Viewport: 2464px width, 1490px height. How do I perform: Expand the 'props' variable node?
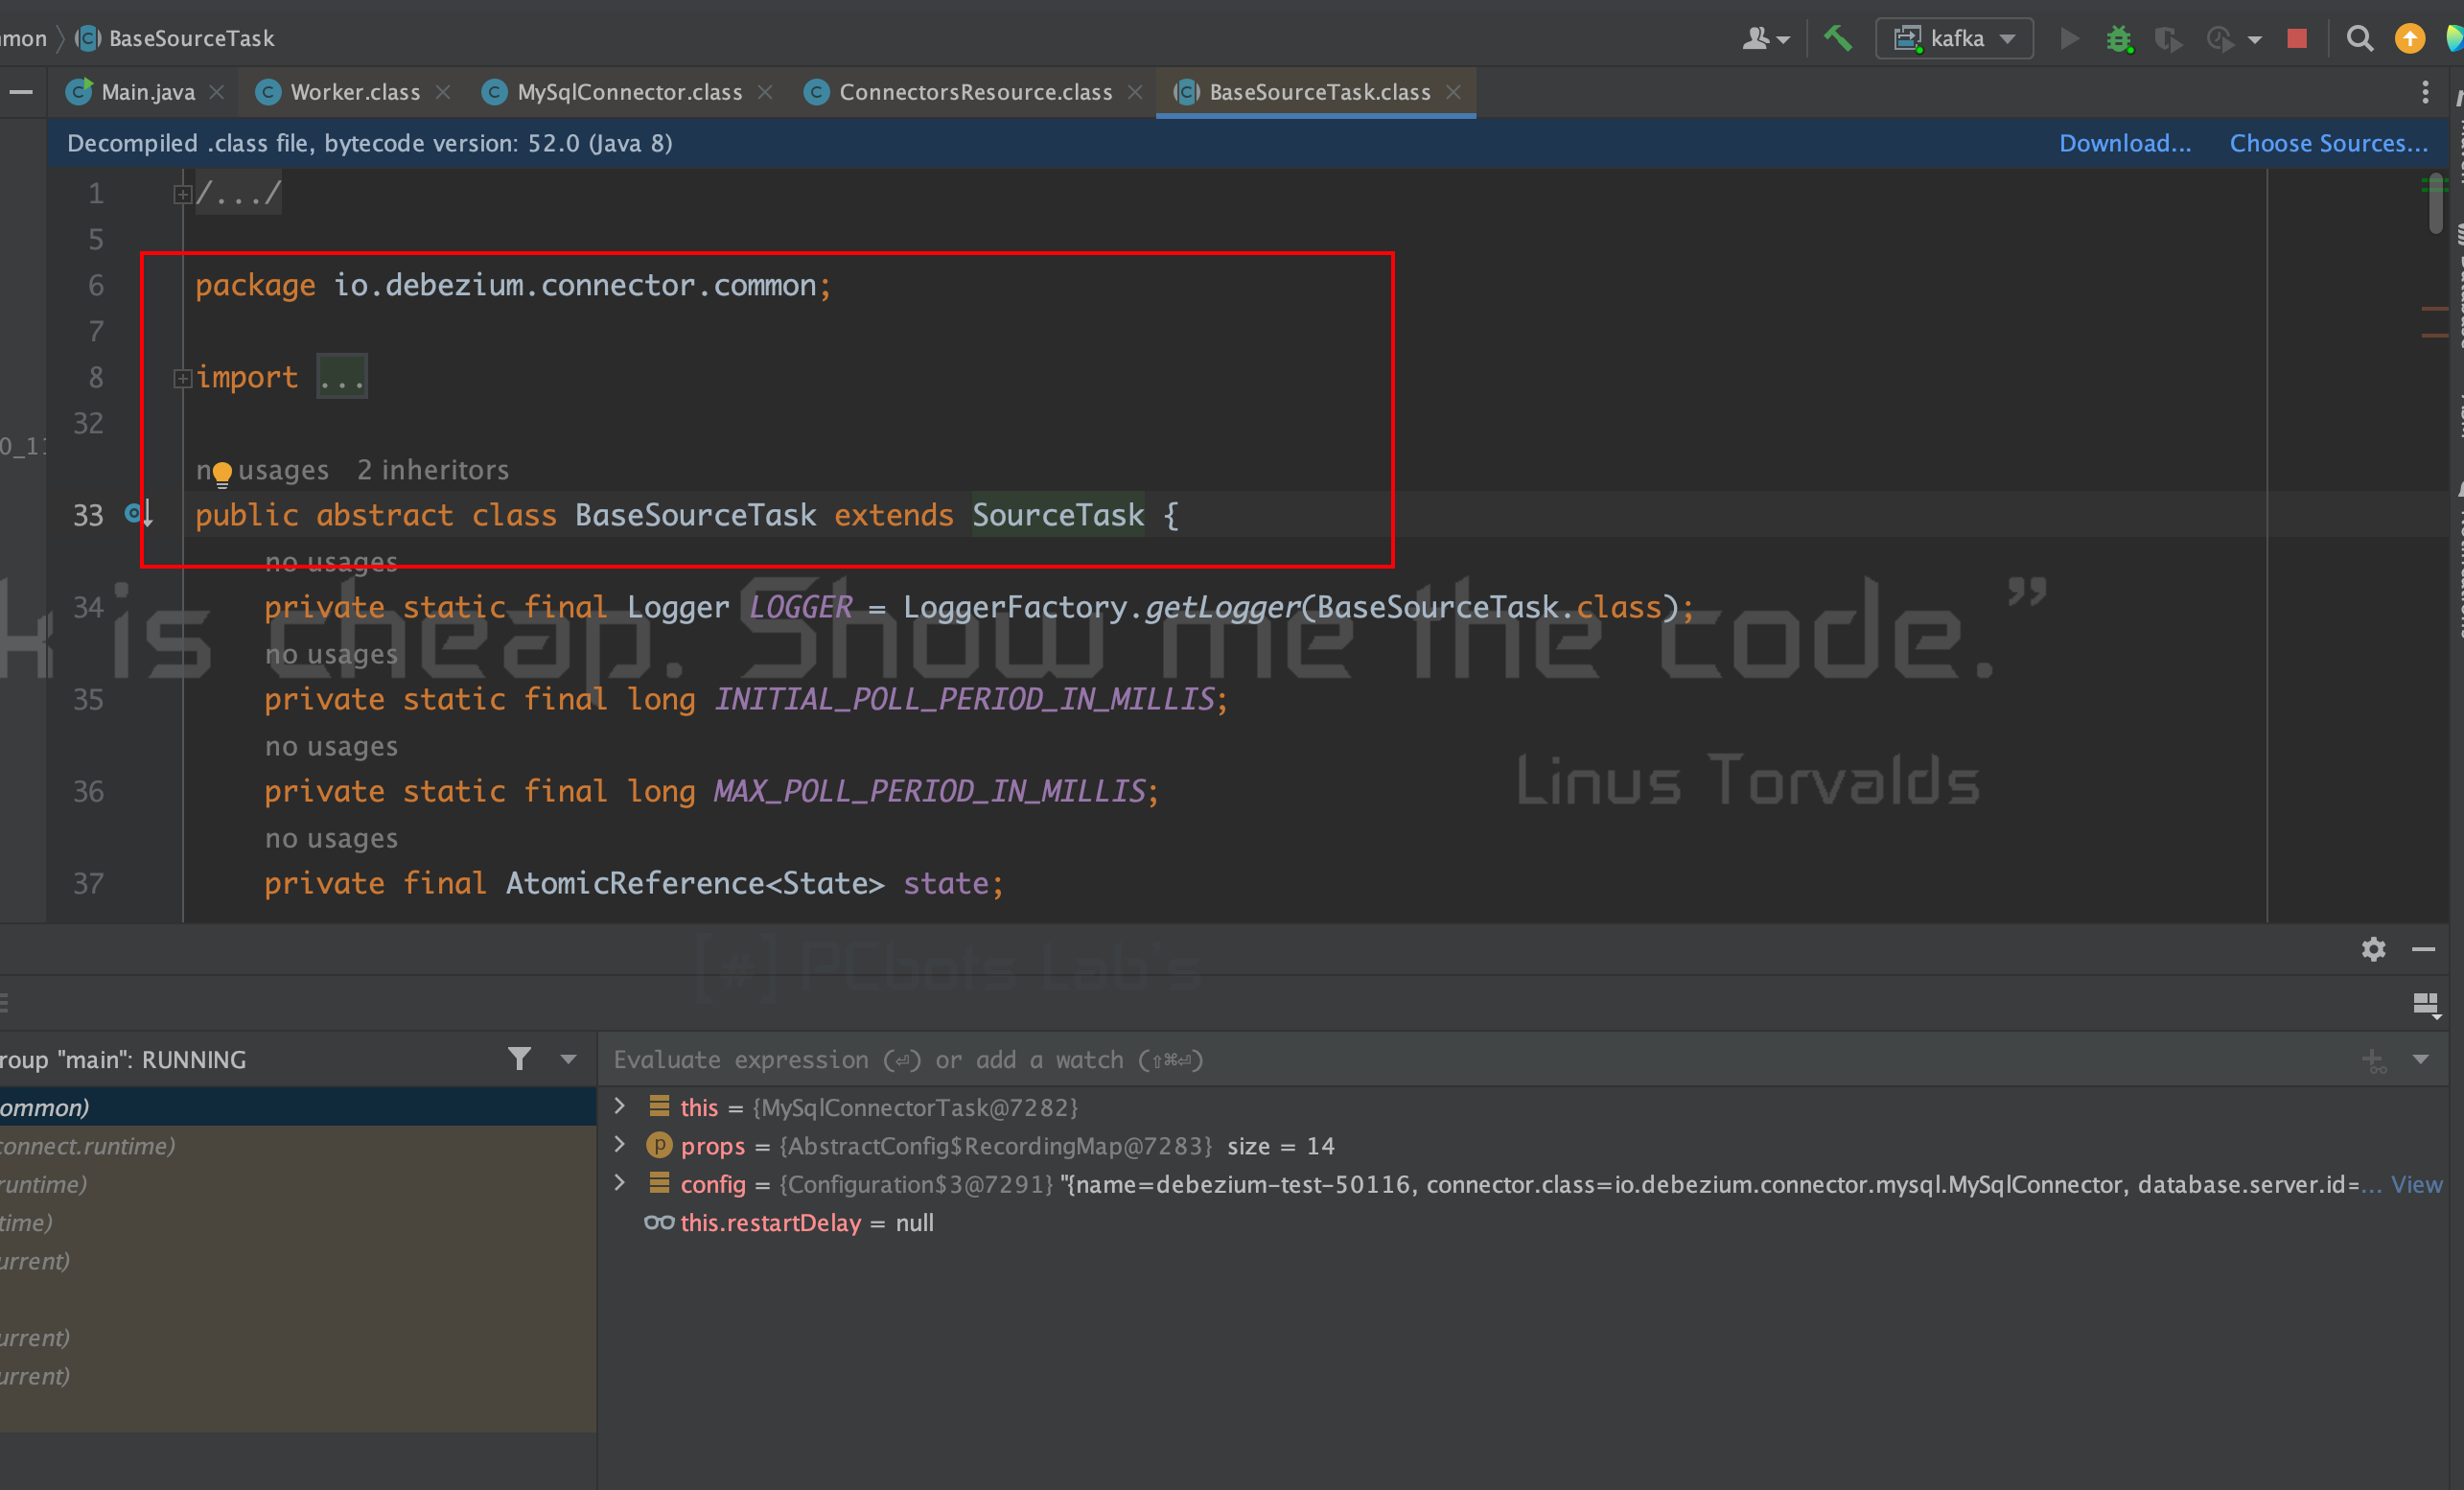pos(619,1144)
